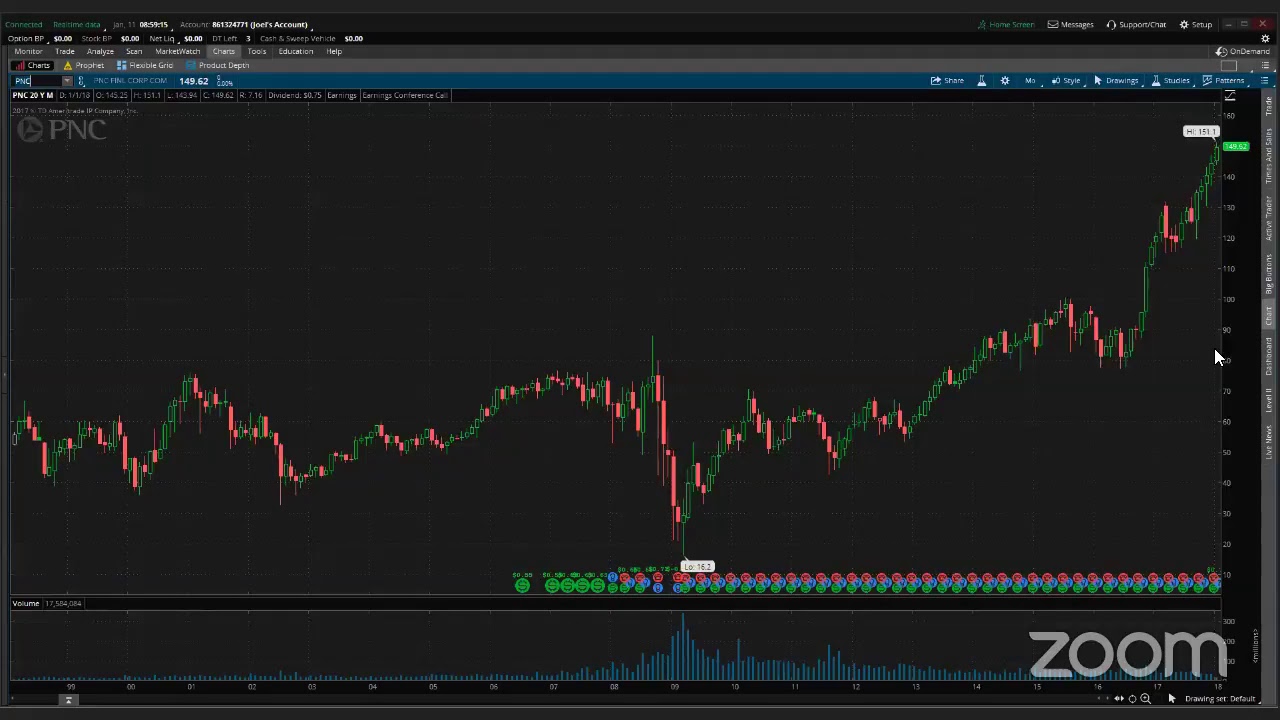Open the Setup menu
The height and width of the screenshot is (720, 1280).
point(1196,24)
